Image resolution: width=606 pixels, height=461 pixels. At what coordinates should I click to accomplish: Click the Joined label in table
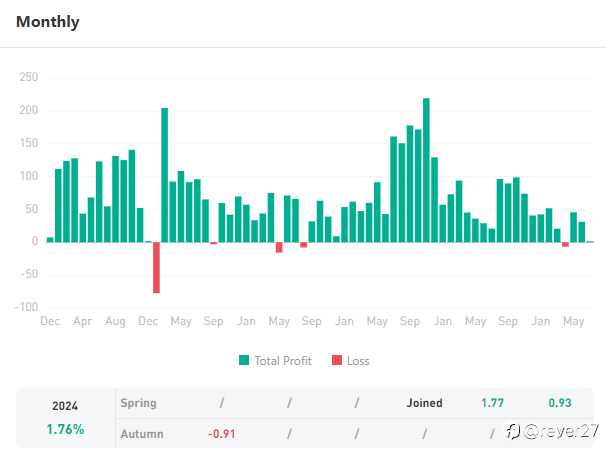[424, 403]
